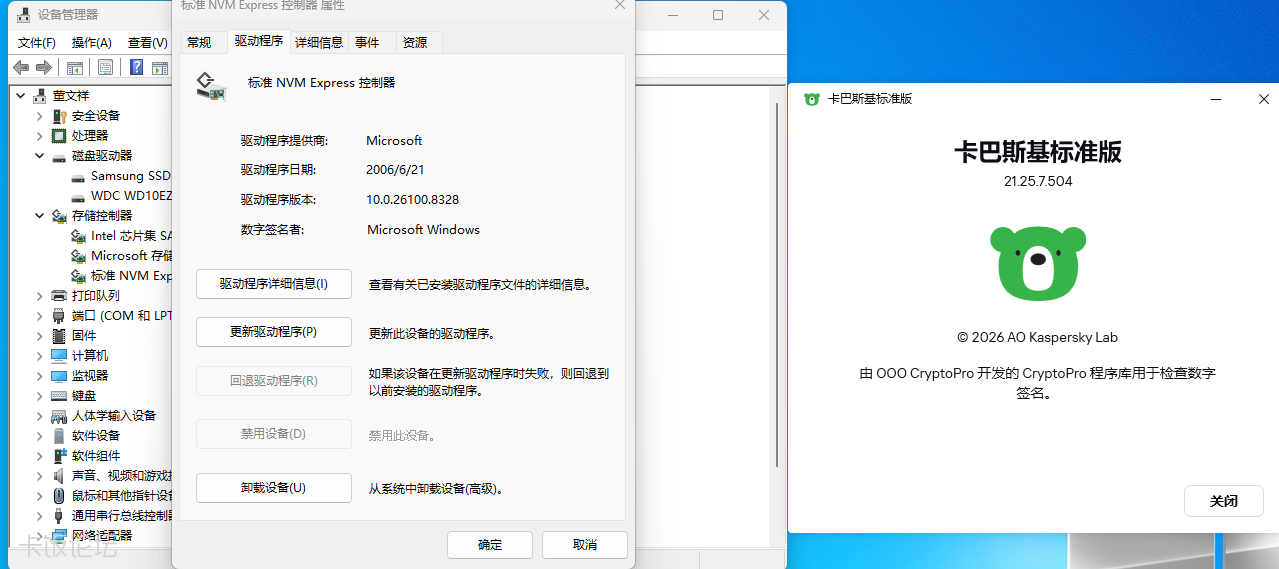Select the 声音、视频和游戏 speaker icon
The height and width of the screenshot is (569, 1279).
click(x=59, y=475)
